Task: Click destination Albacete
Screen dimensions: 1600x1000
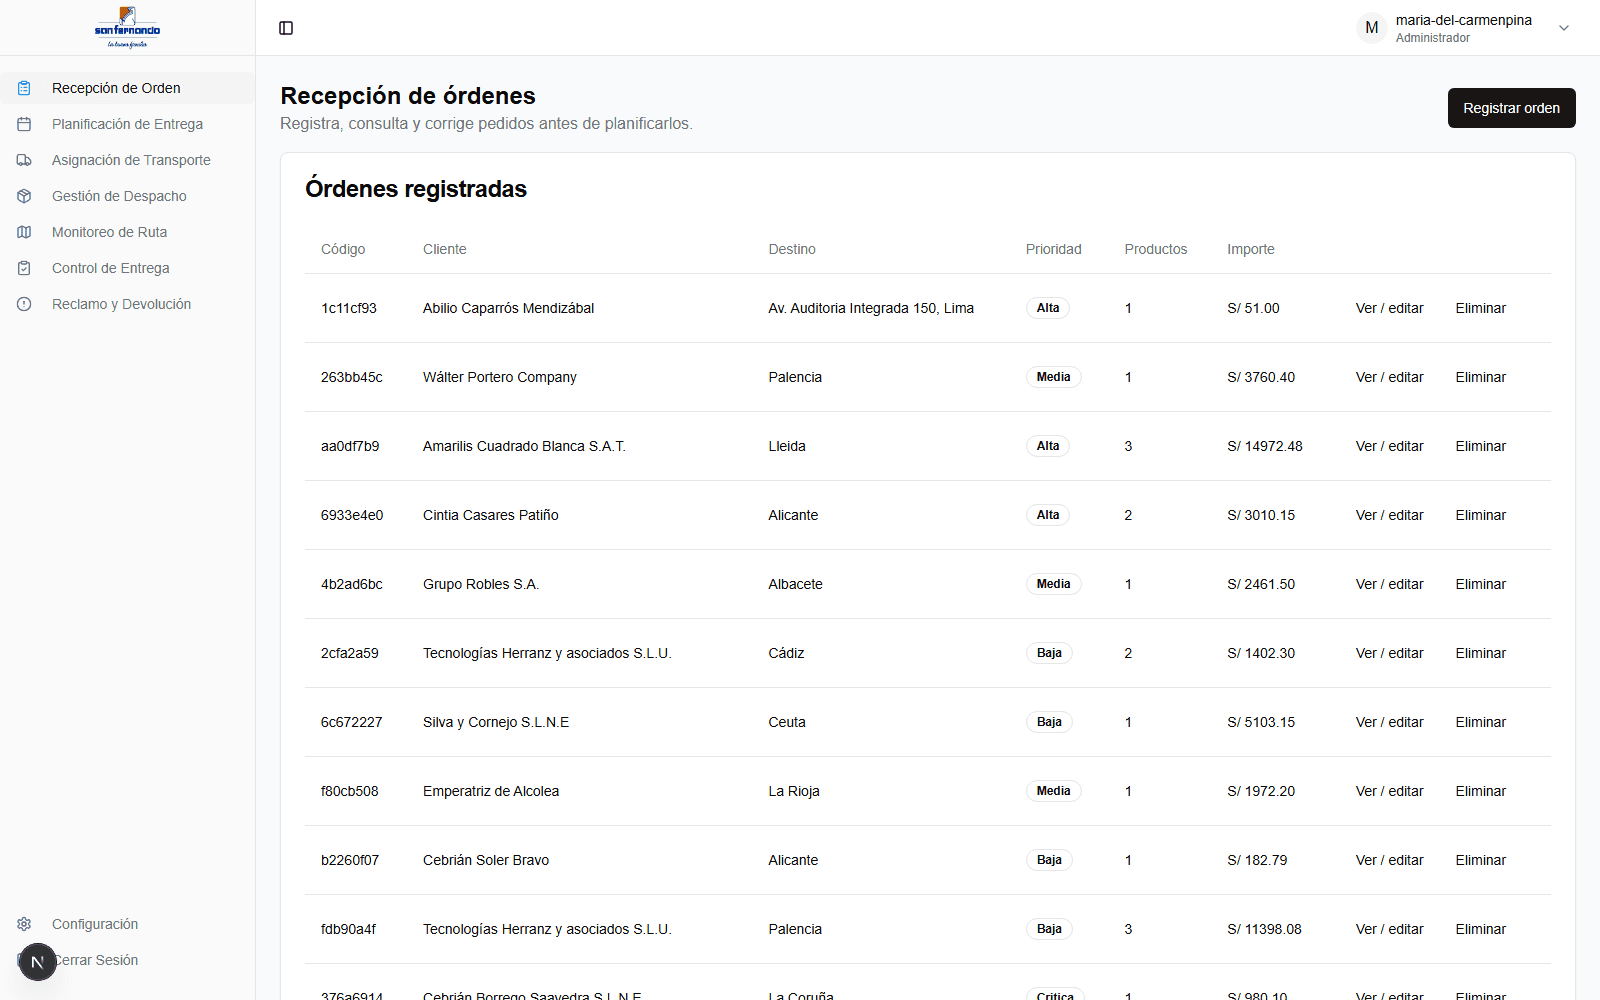Action: coord(795,584)
